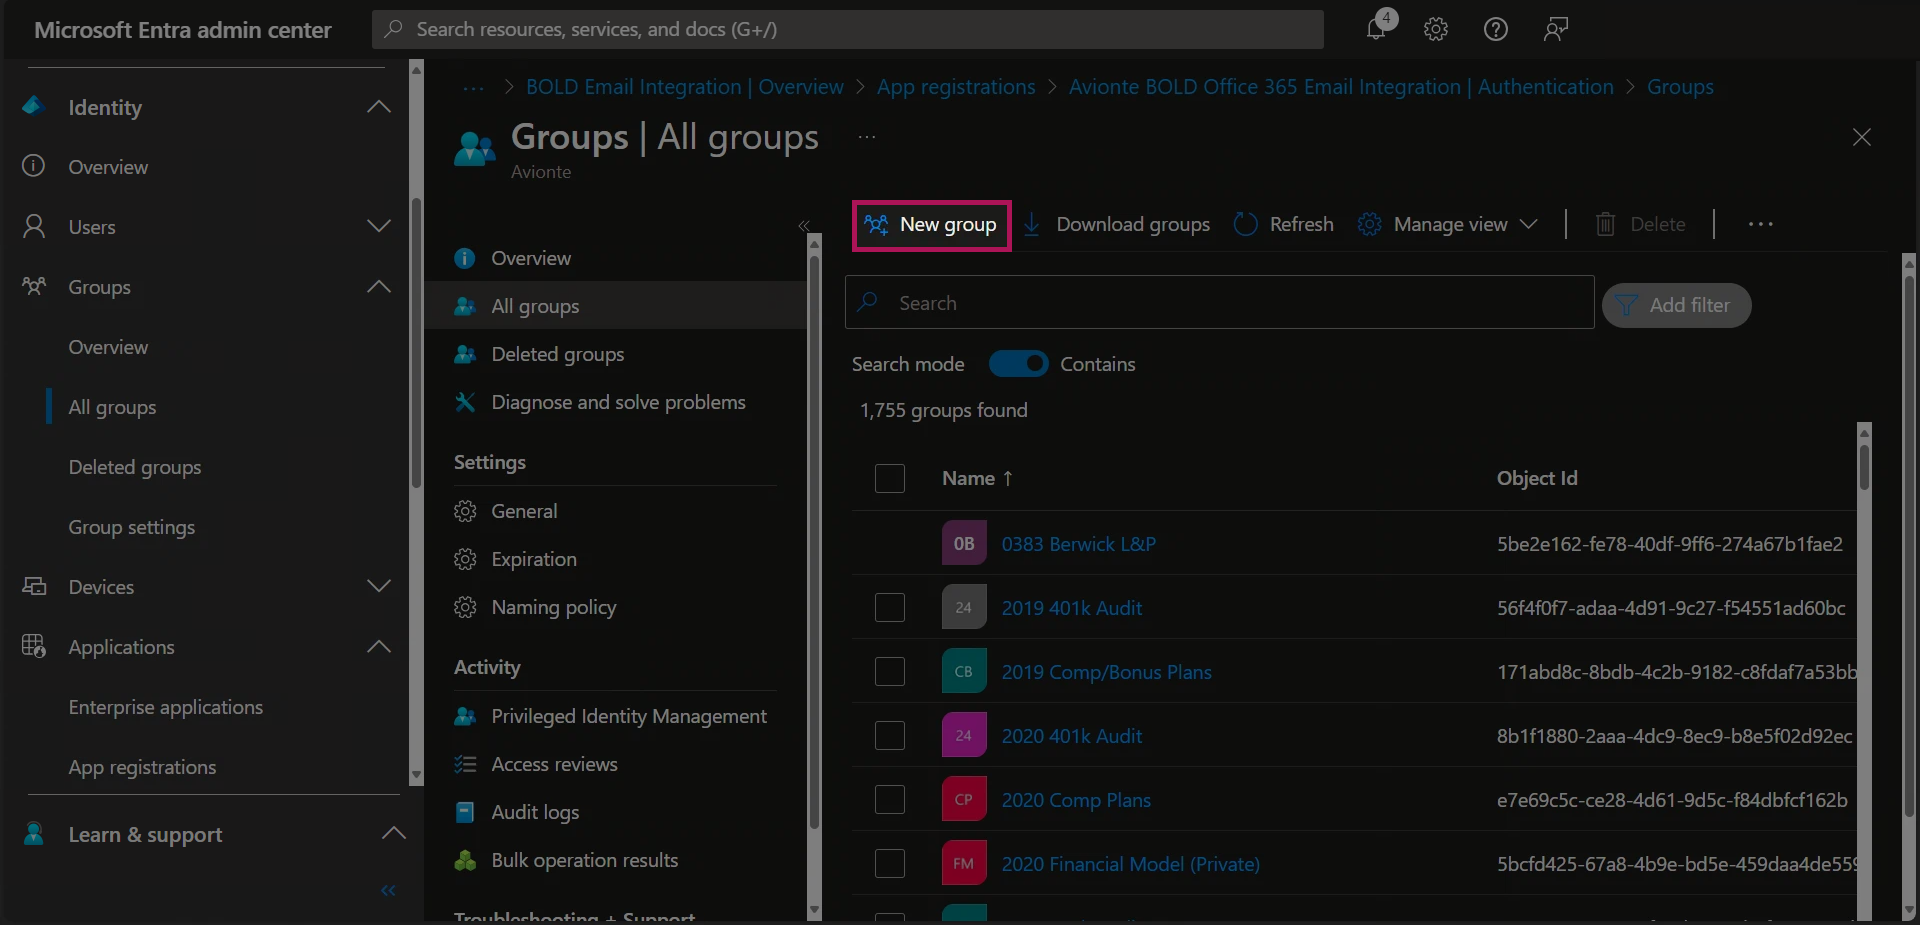Open the 0383 Berwick L&P group link
Screen dimensions: 1920x925
click(x=1078, y=544)
